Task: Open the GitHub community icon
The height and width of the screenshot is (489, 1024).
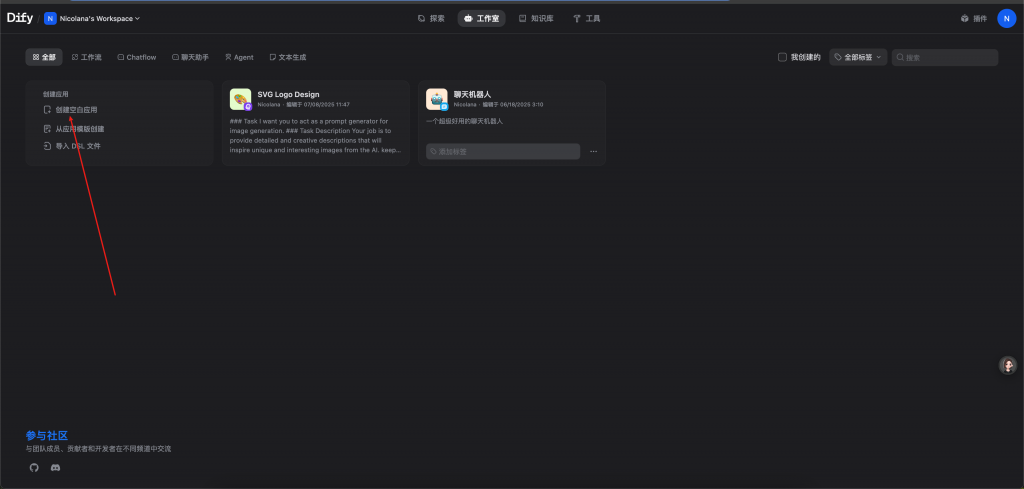Action: coord(34,468)
